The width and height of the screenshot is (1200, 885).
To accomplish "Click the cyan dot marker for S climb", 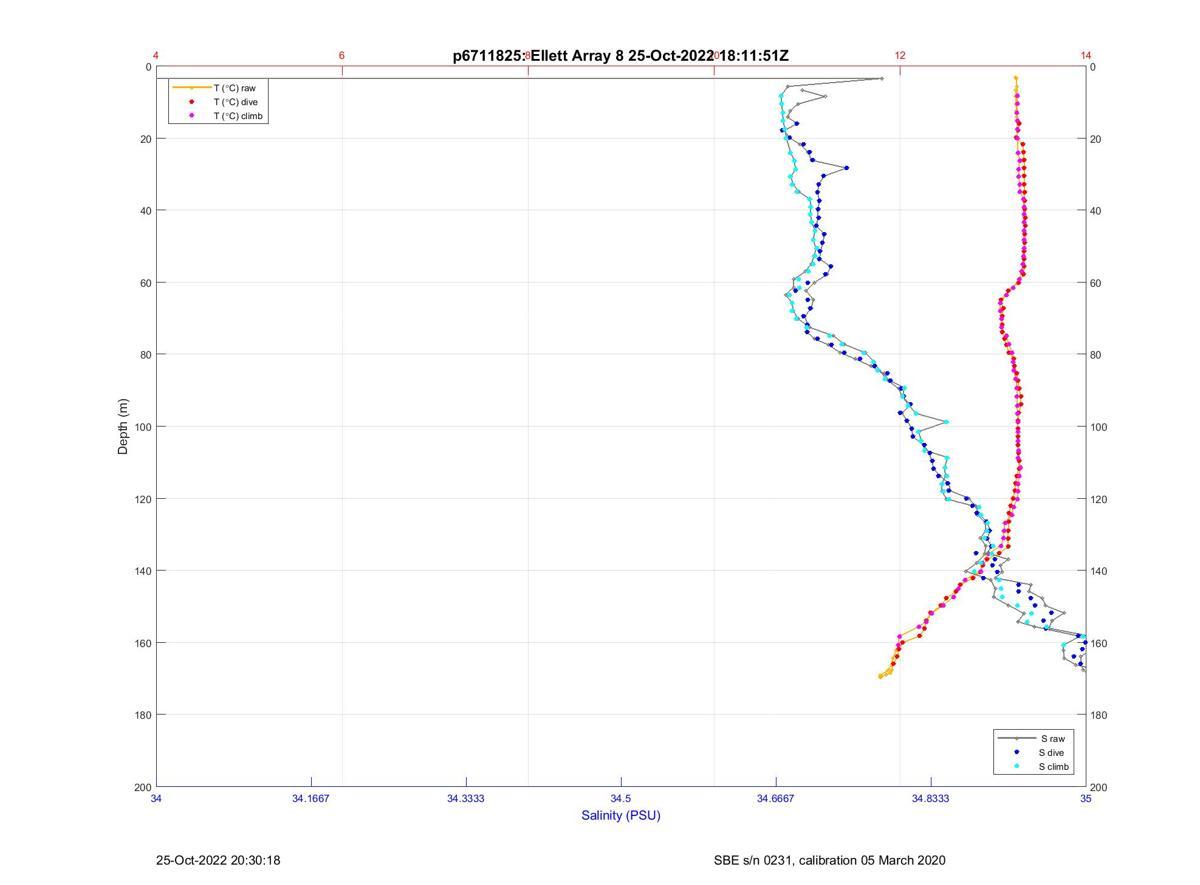I will coord(1016,767).
